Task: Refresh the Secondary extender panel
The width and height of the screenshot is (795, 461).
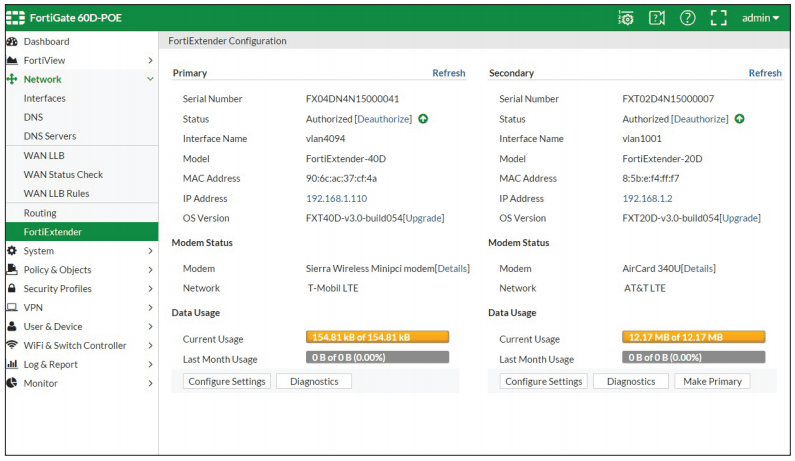Action: tap(765, 73)
